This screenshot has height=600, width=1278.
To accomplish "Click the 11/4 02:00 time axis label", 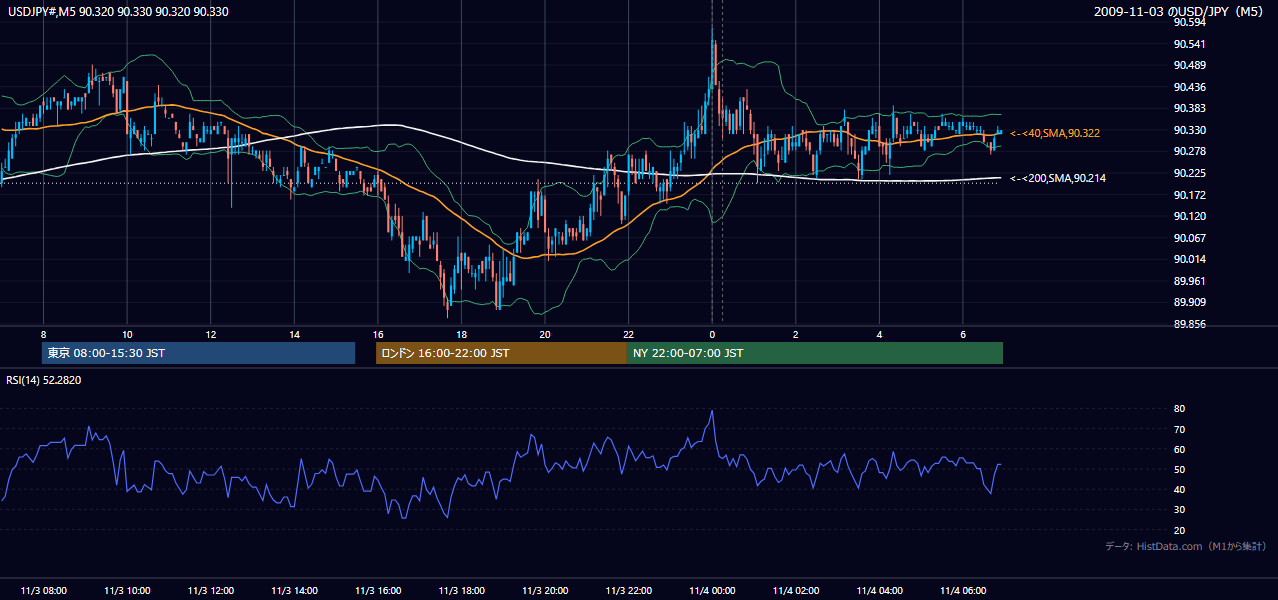I will click(x=795, y=591).
